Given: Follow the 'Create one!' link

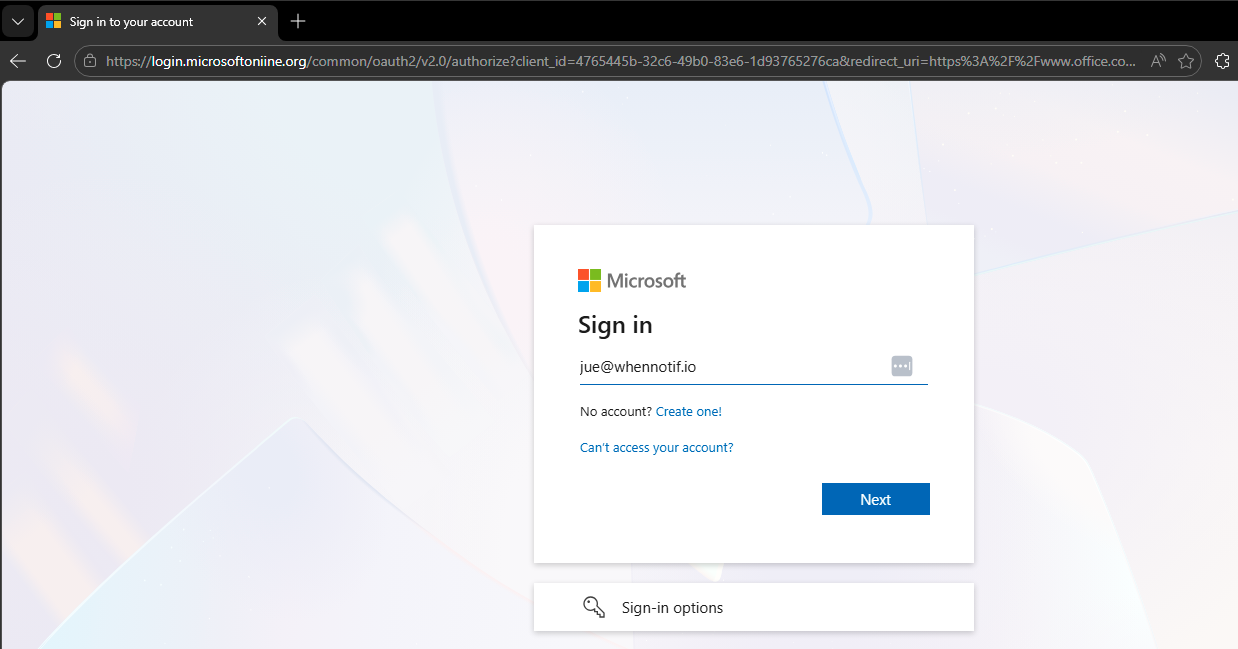Looking at the screenshot, I should [689, 411].
